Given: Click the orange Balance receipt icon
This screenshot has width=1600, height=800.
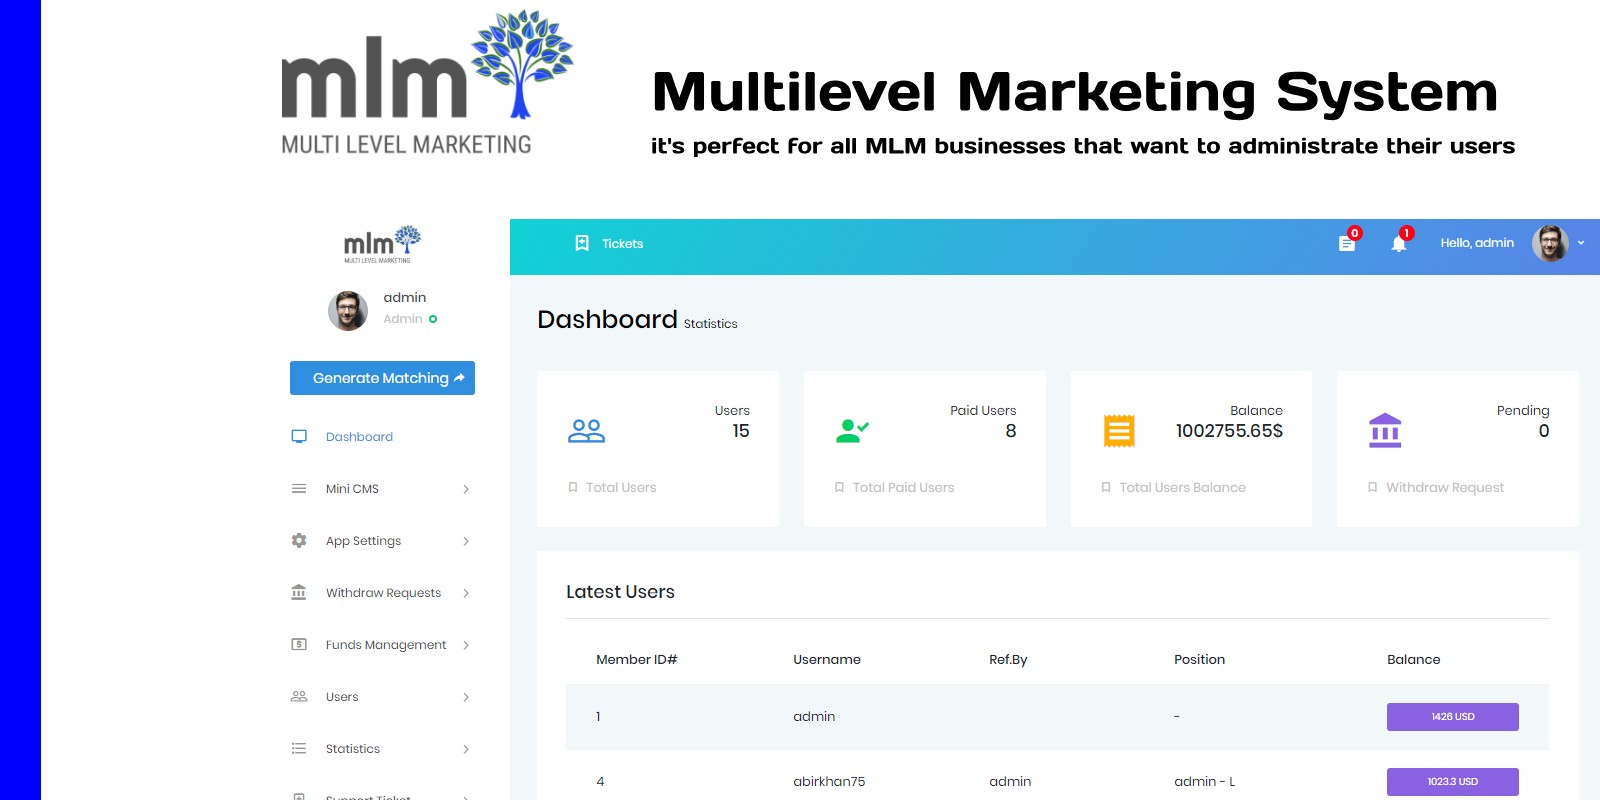Looking at the screenshot, I should 1119,431.
